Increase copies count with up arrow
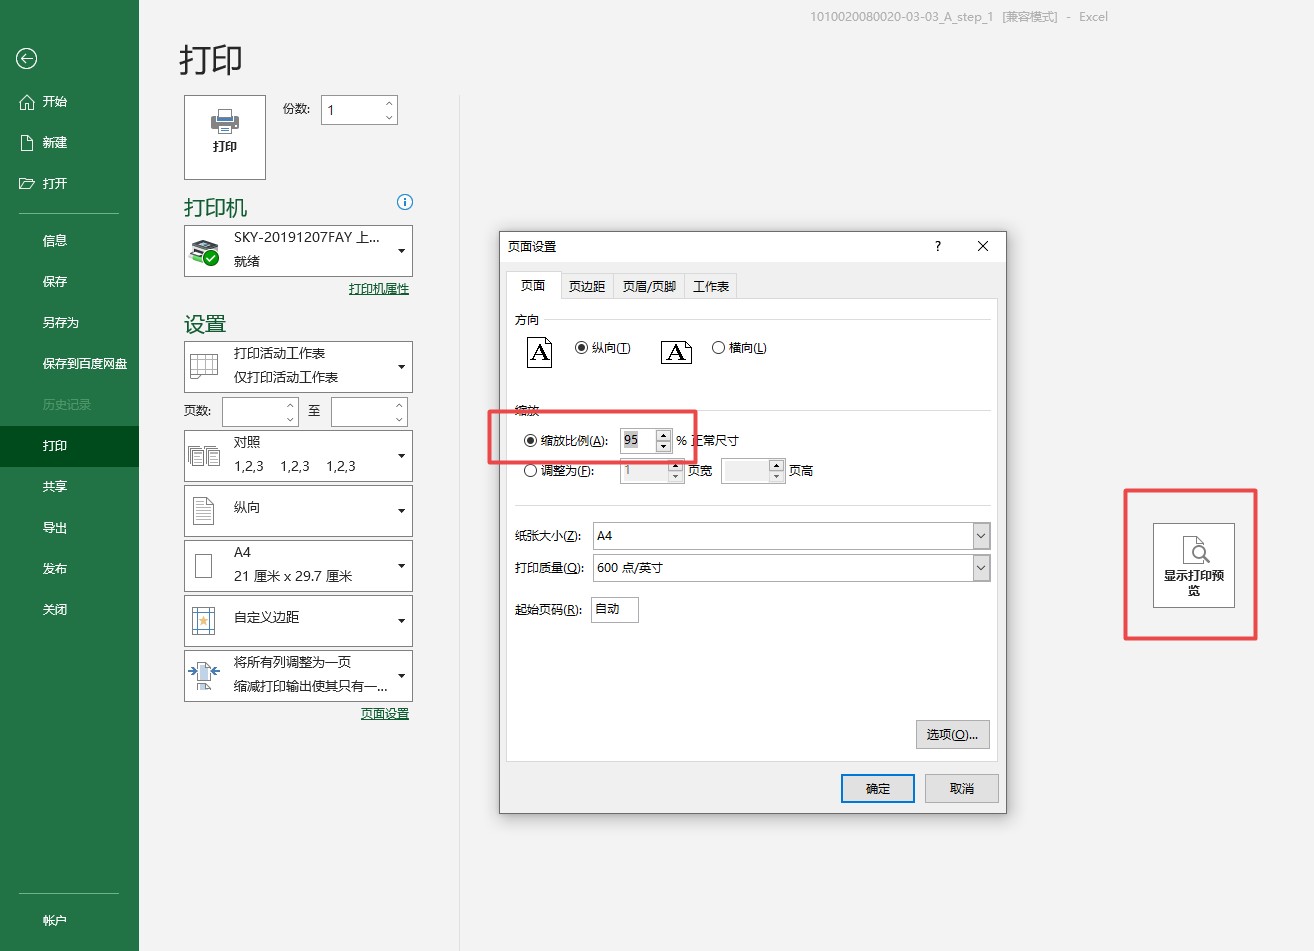This screenshot has height=951, width=1314. 389,103
